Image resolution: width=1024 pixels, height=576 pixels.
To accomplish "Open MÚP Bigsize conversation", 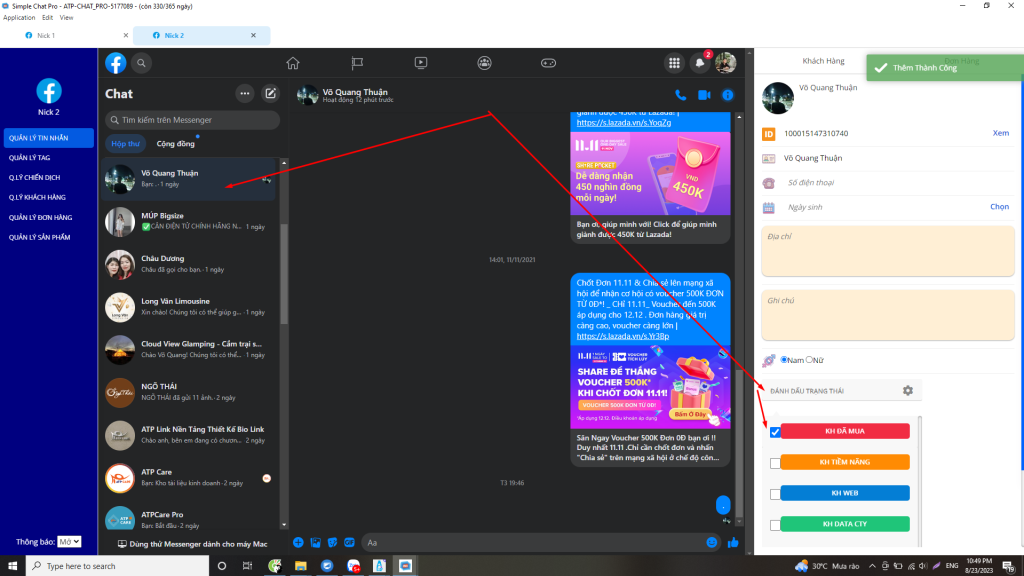I will click(x=189, y=221).
